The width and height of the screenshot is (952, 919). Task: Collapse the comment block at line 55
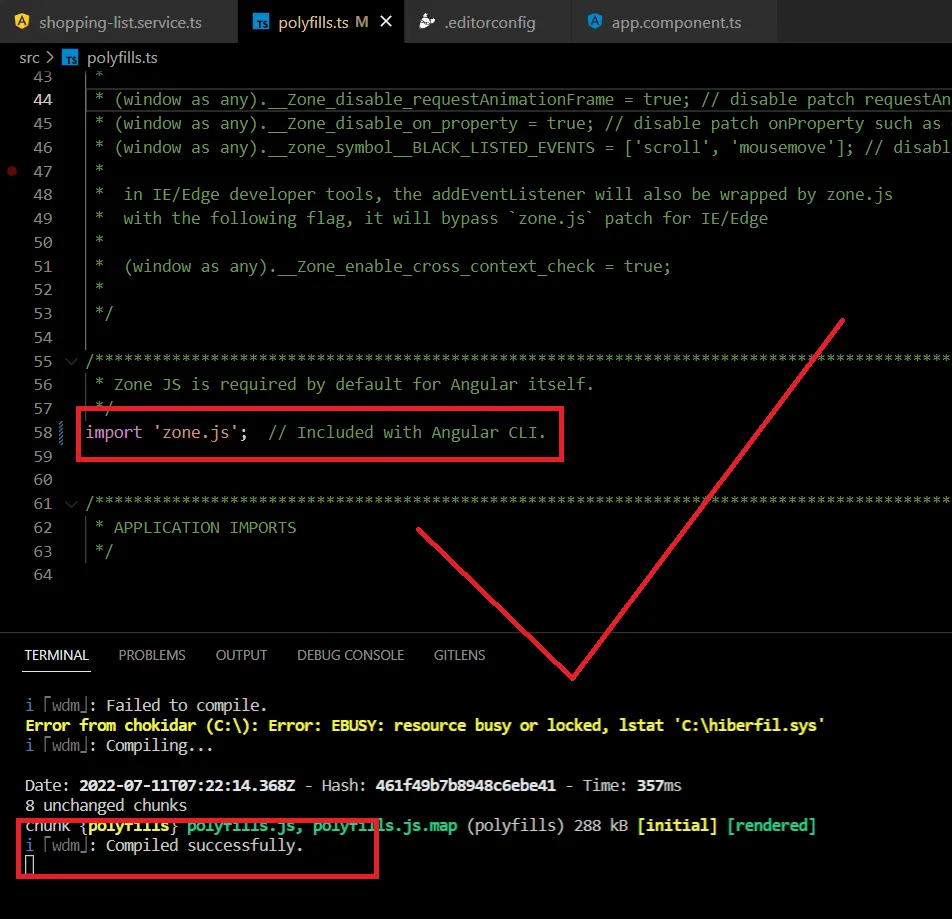(69, 361)
